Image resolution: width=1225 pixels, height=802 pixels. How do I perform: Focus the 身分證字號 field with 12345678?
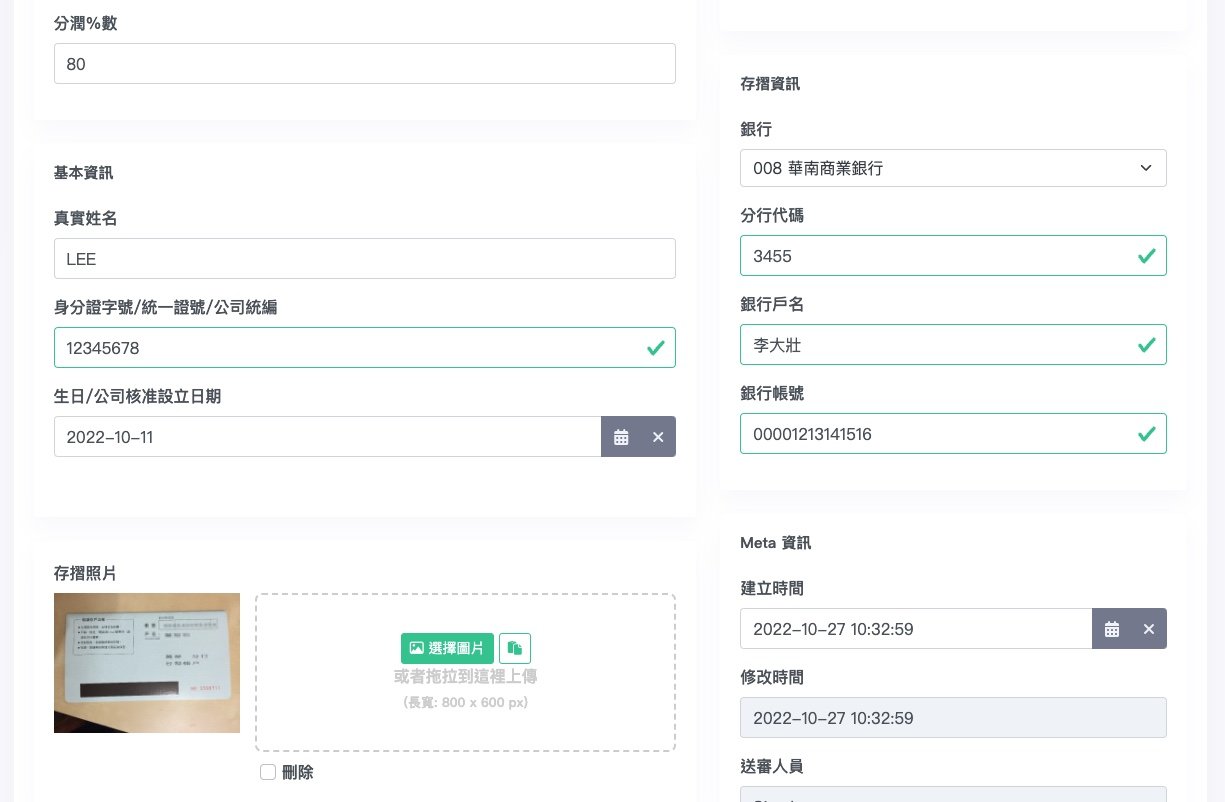click(350, 348)
